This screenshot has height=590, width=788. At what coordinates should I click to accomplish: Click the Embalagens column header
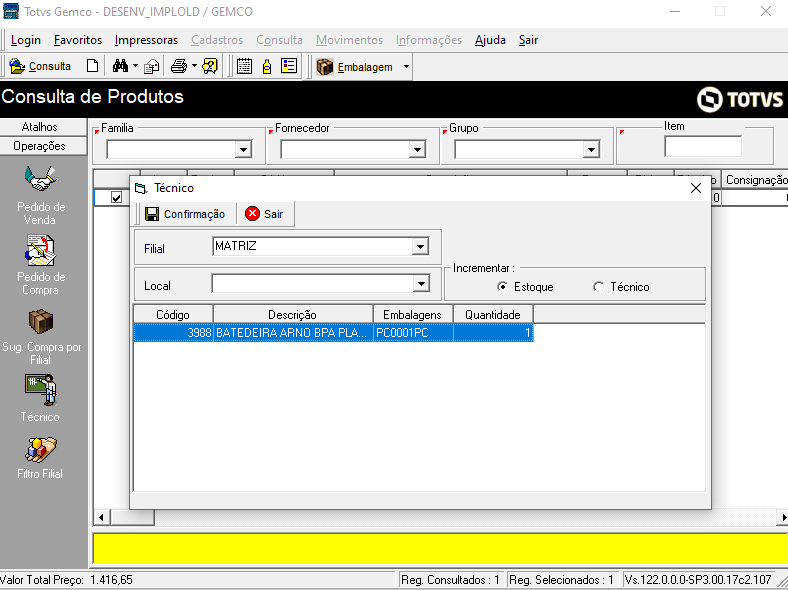413,315
